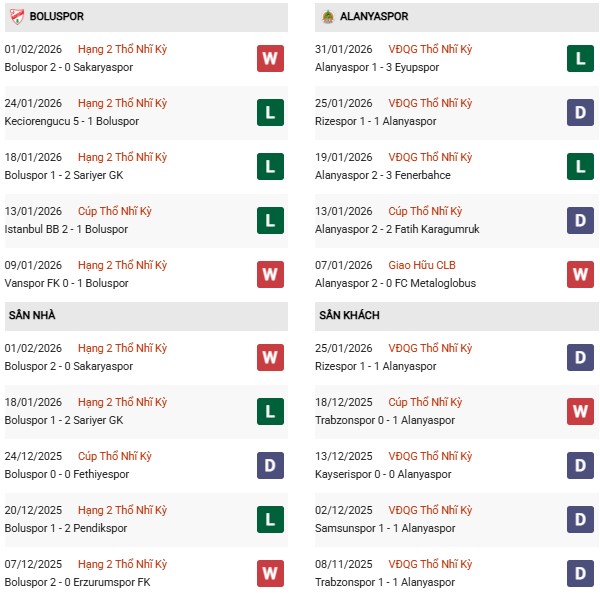Click the Alanyaspor team crest
Screen dimensions: 600x593
pyautogui.click(x=328, y=16)
